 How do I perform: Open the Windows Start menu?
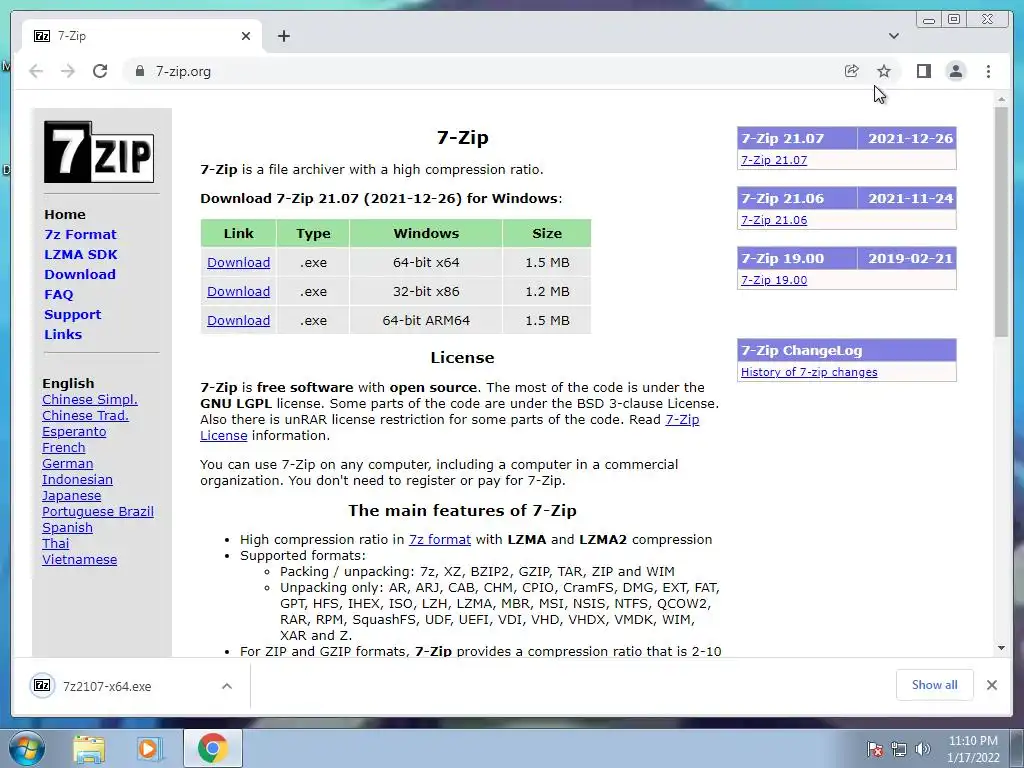tap(26, 748)
